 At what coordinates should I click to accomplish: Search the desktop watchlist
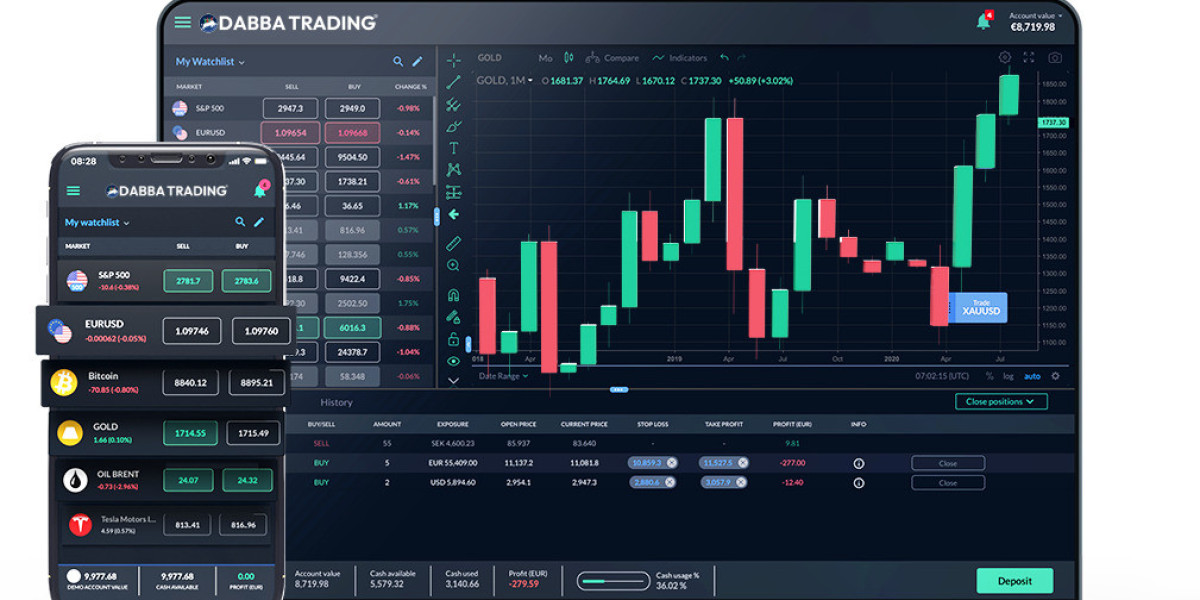point(398,61)
